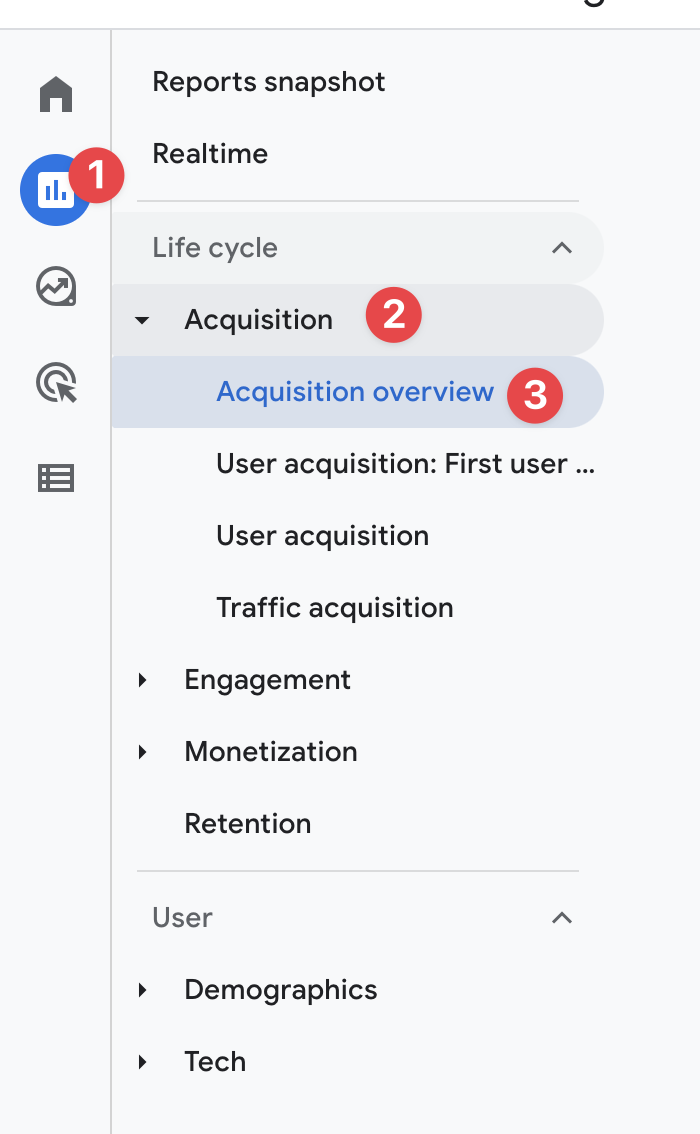Viewport: 700px width, 1134px height.
Task: Collapse the Life cycle section chevron
Action: pos(562,248)
